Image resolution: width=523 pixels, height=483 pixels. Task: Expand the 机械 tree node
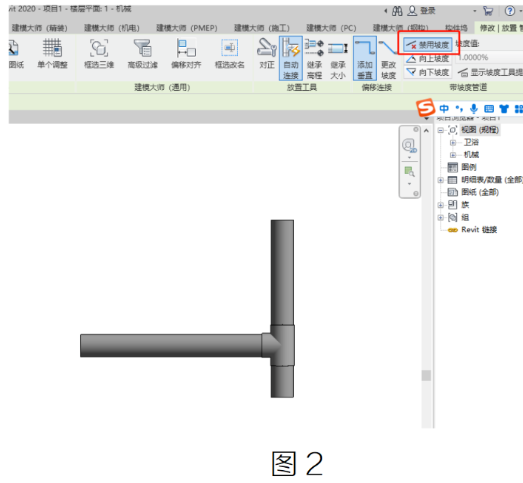[453, 155]
